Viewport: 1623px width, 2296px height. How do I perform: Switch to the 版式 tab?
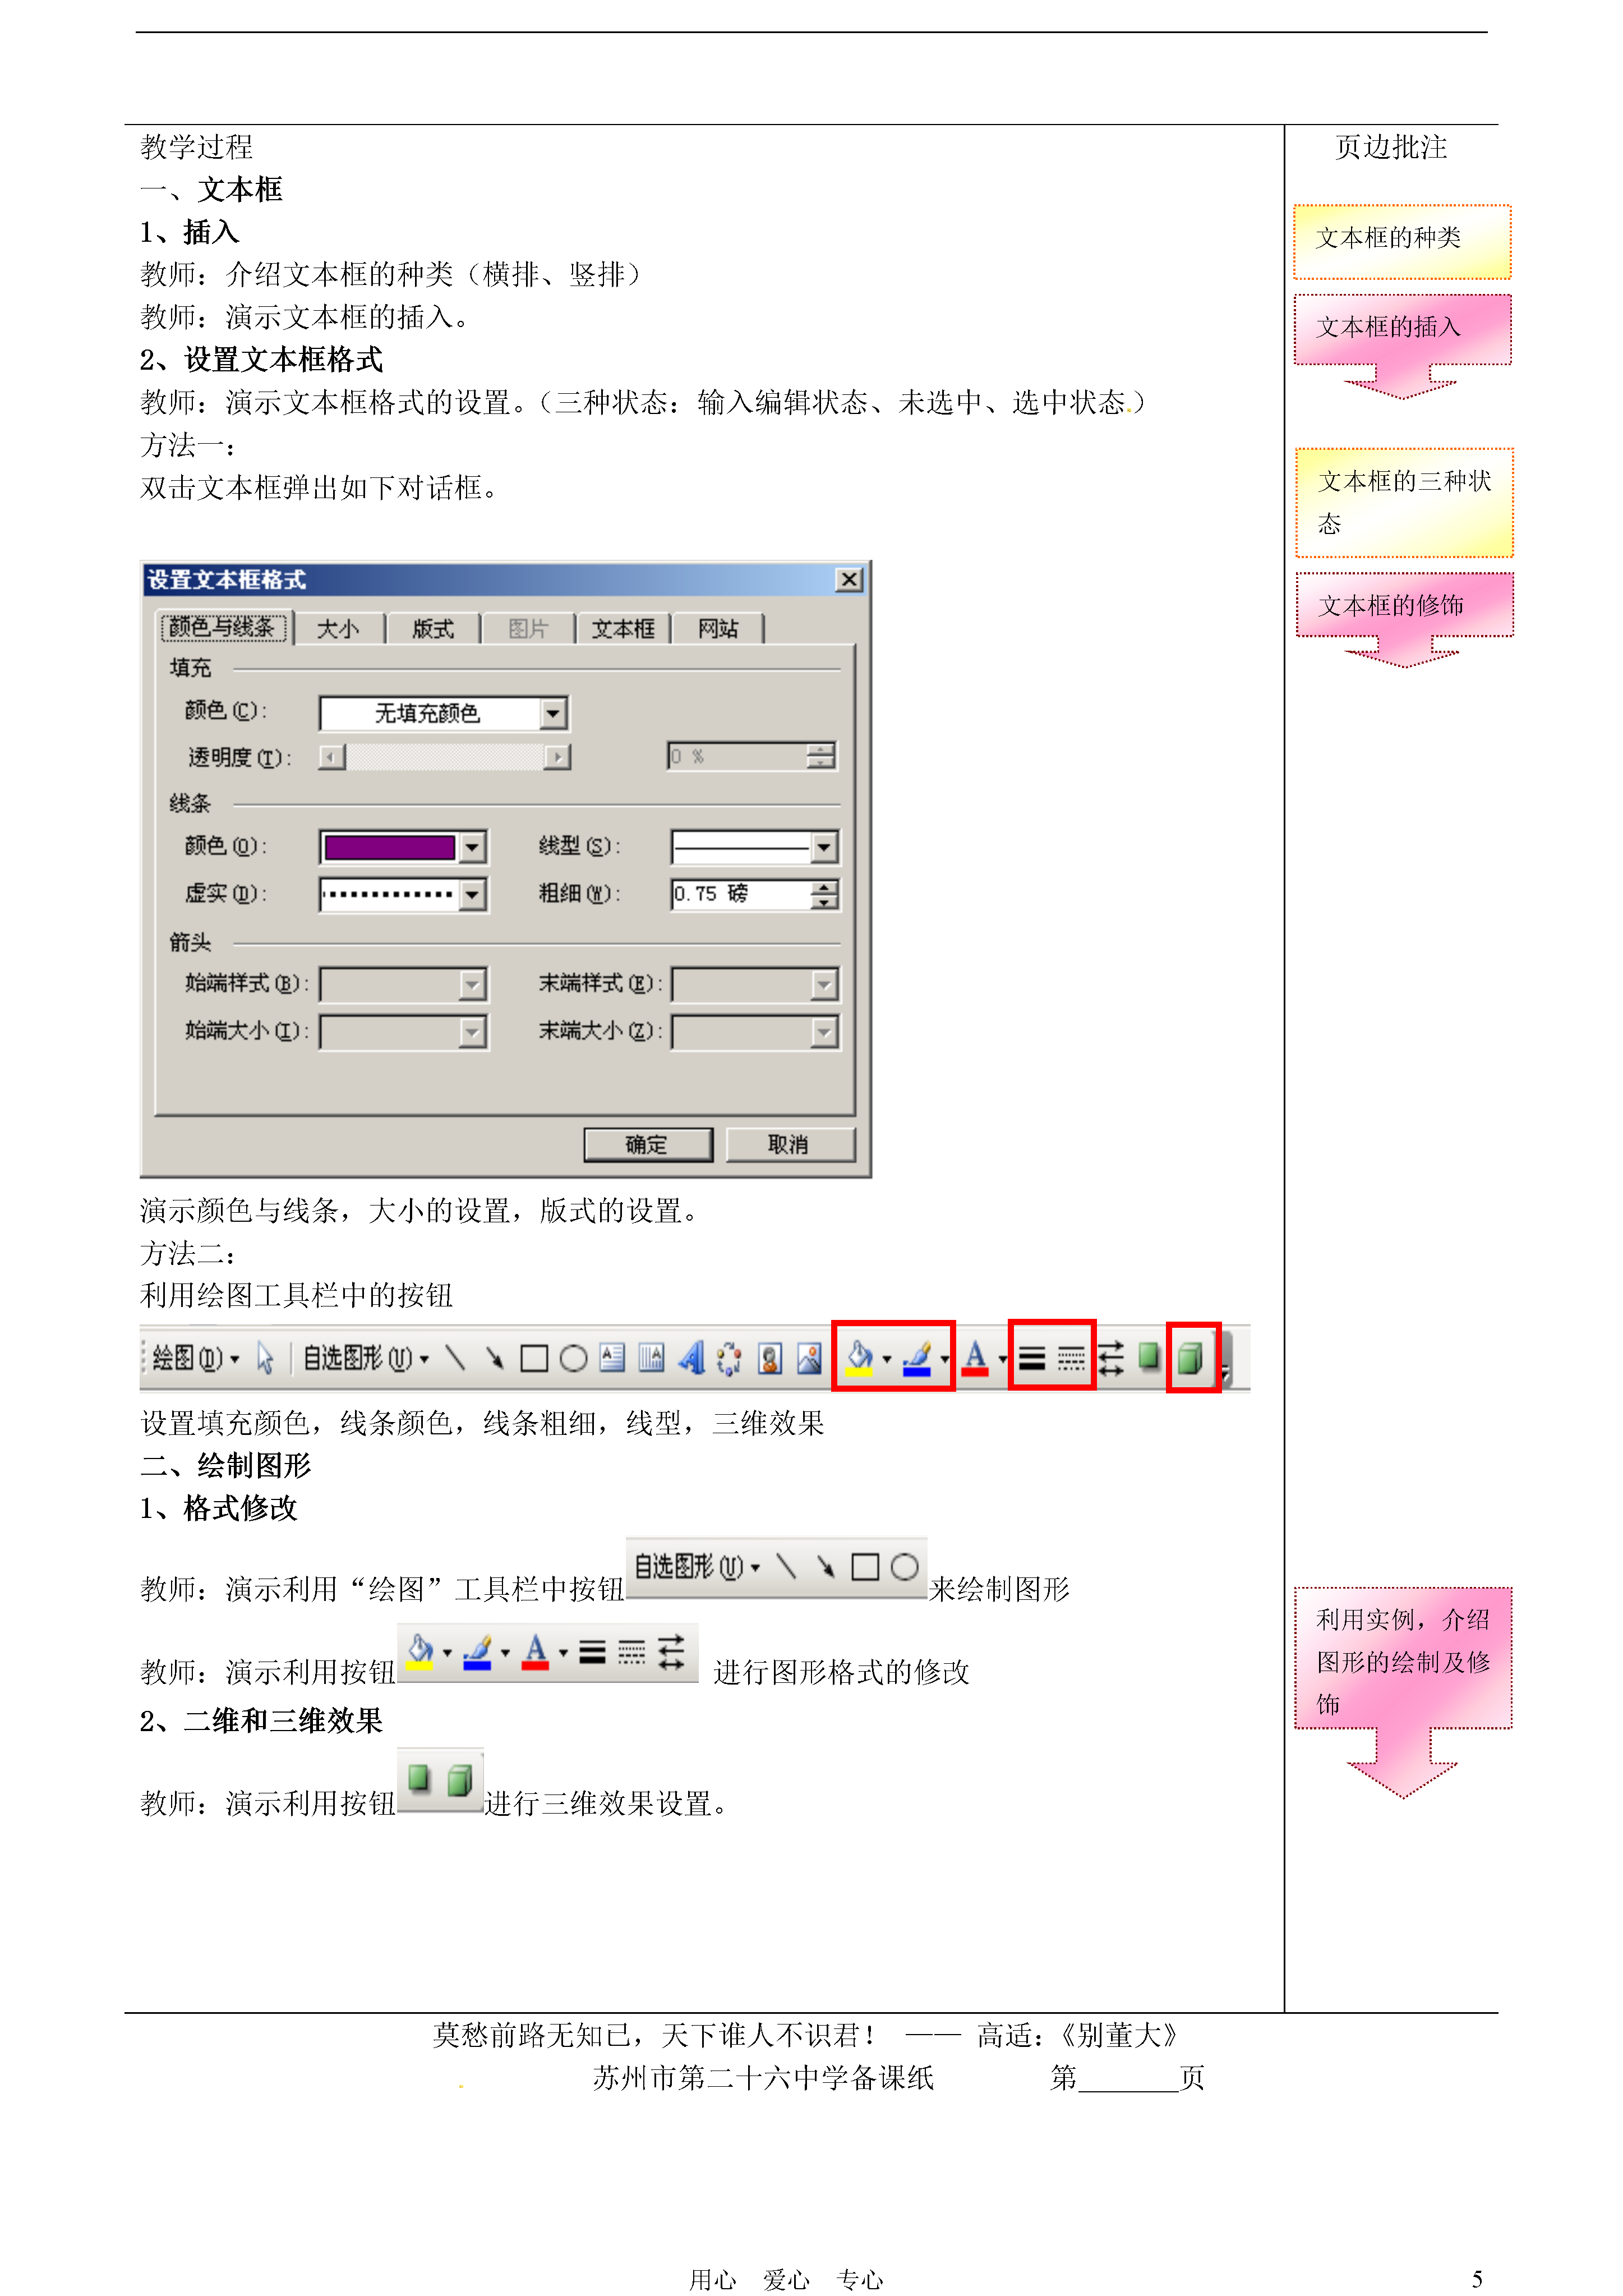coord(433,629)
